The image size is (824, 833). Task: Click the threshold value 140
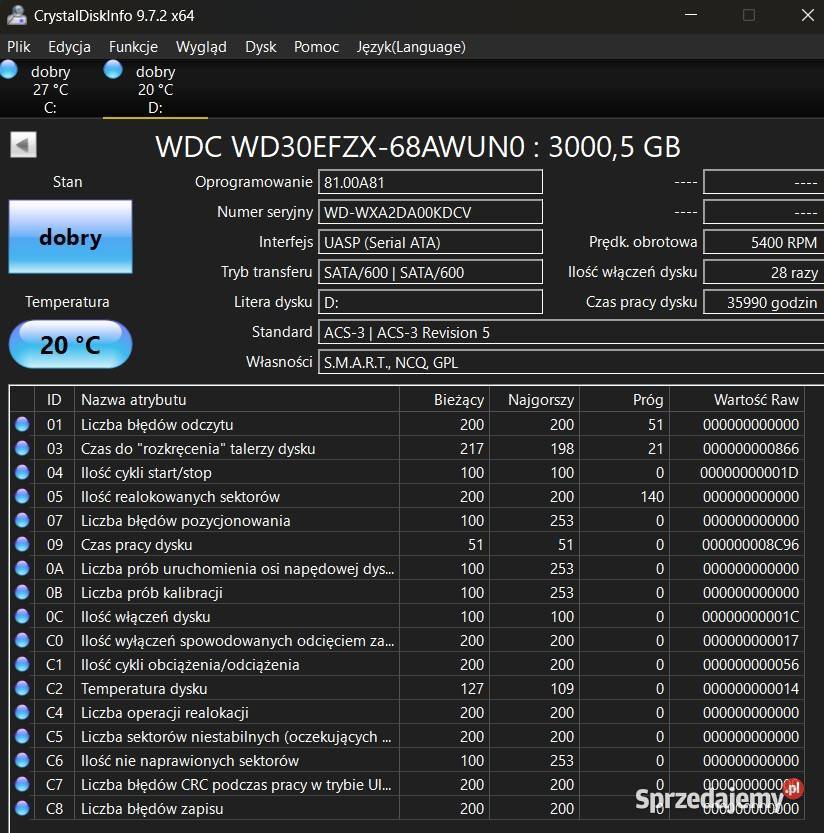[652, 496]
